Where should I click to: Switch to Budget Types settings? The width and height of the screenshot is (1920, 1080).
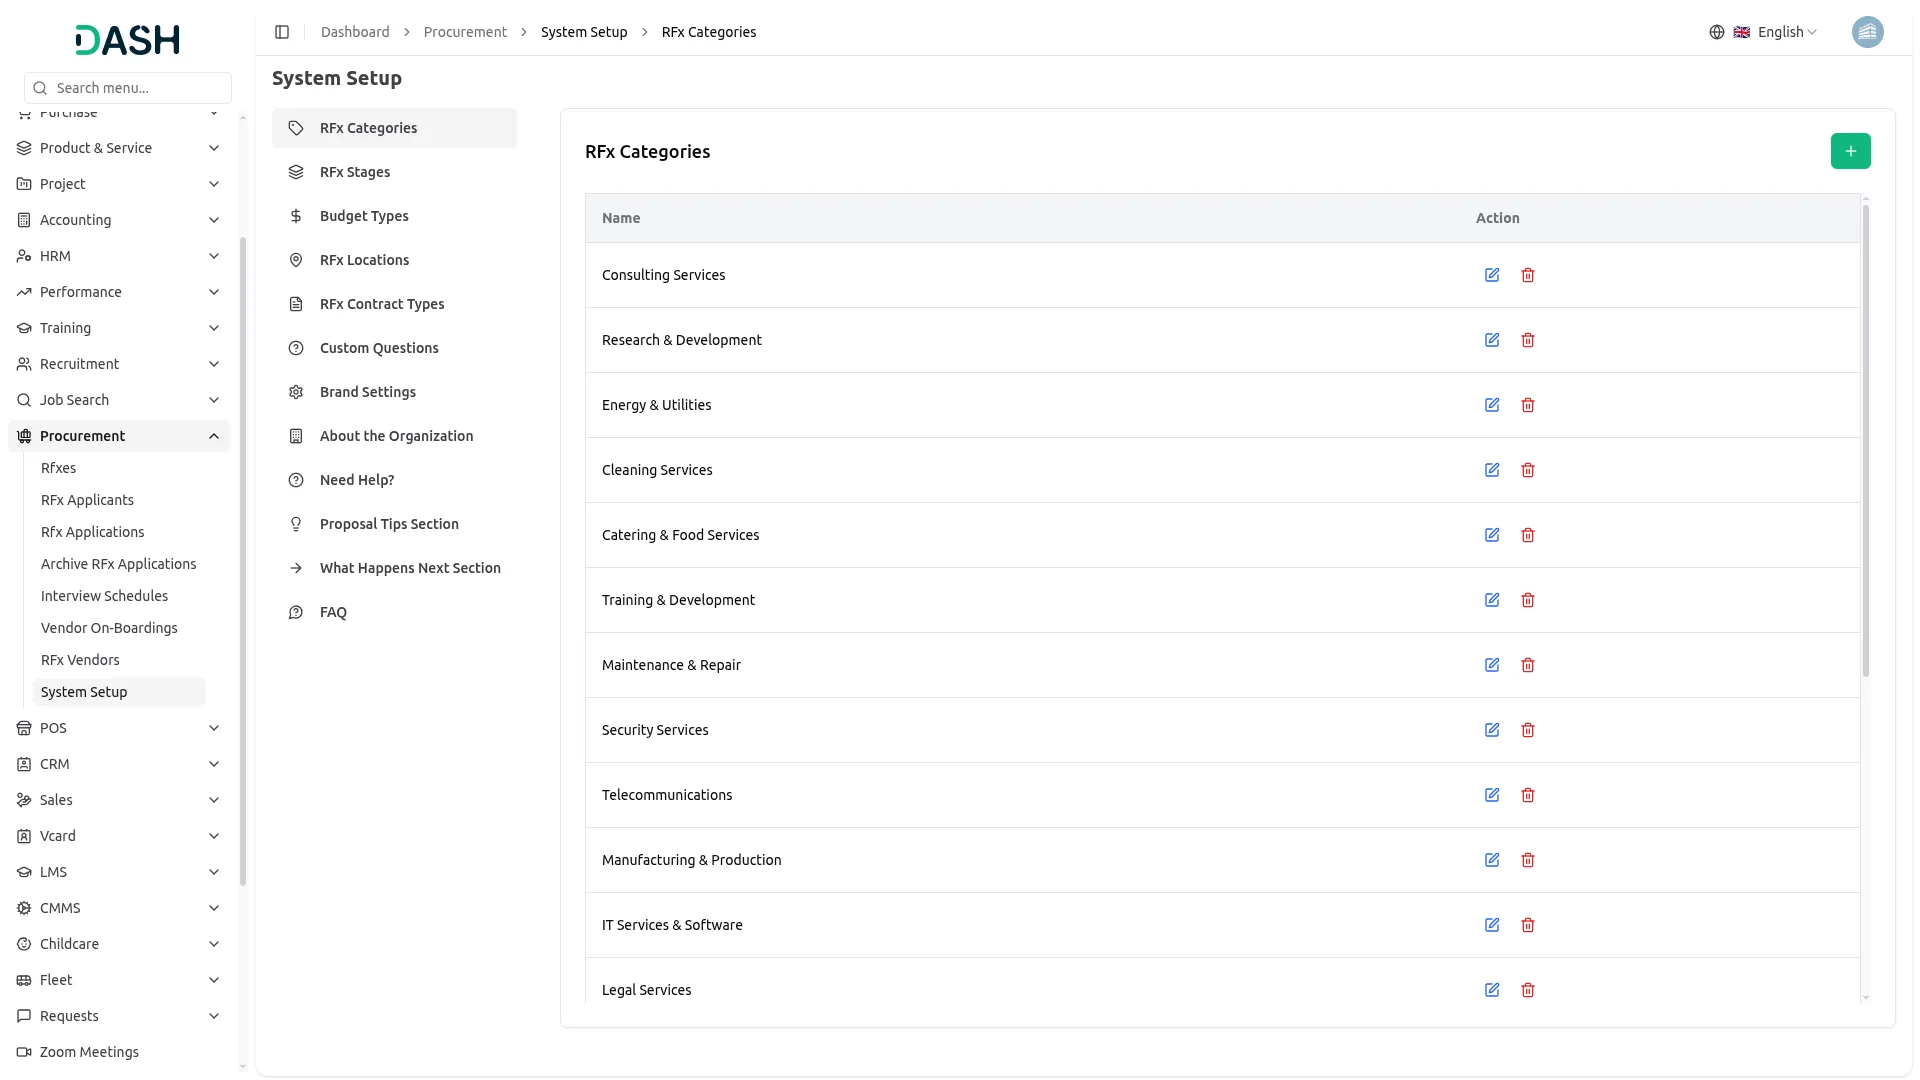click(x=364, y=216)
